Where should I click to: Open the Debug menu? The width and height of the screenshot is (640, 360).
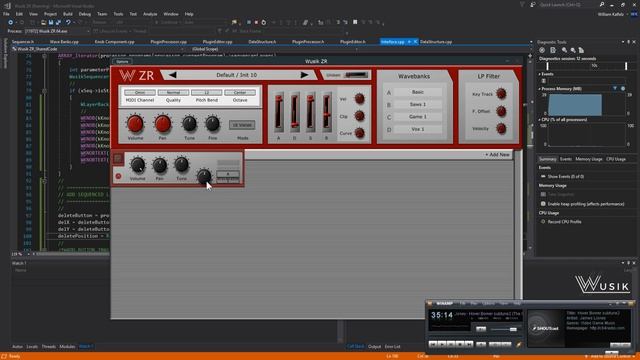[84, 14]
